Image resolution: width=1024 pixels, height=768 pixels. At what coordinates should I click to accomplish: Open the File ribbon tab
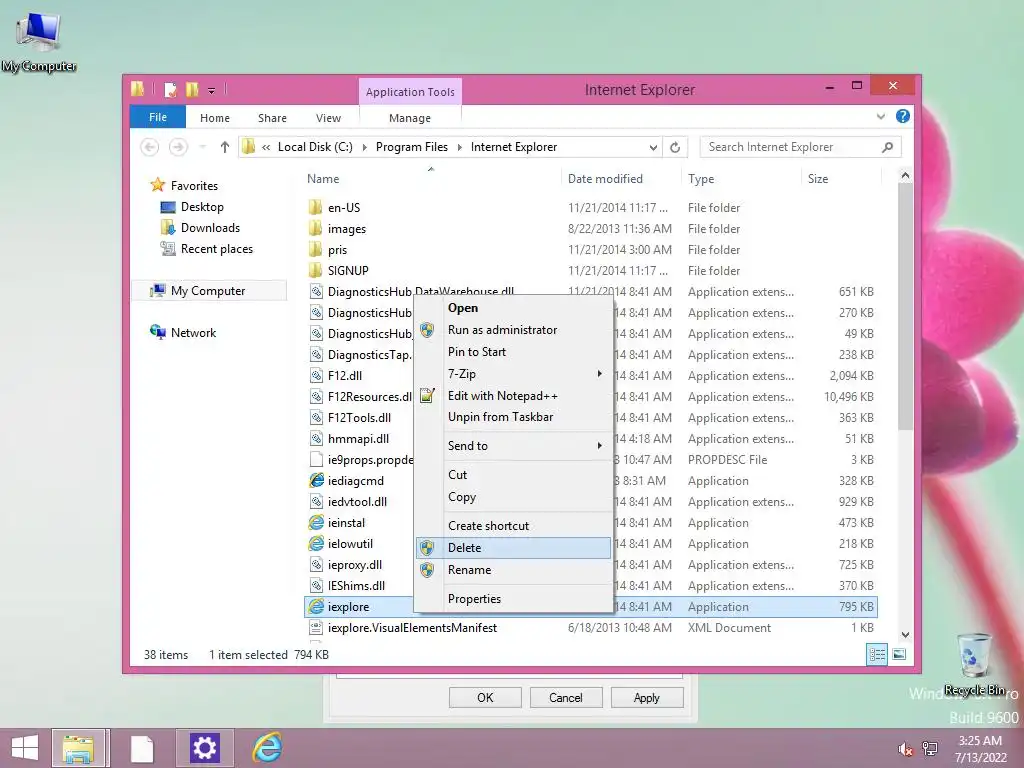point(158,118)
